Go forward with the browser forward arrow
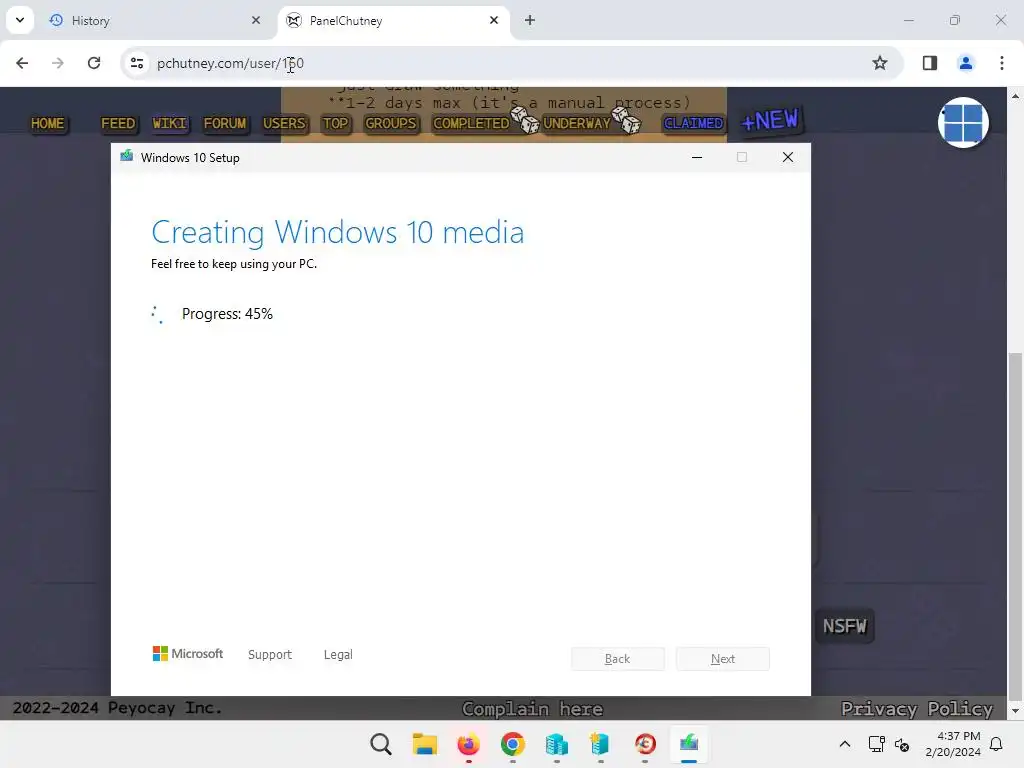This screenshot has height=768, width=1024. (x=58, y=63)
